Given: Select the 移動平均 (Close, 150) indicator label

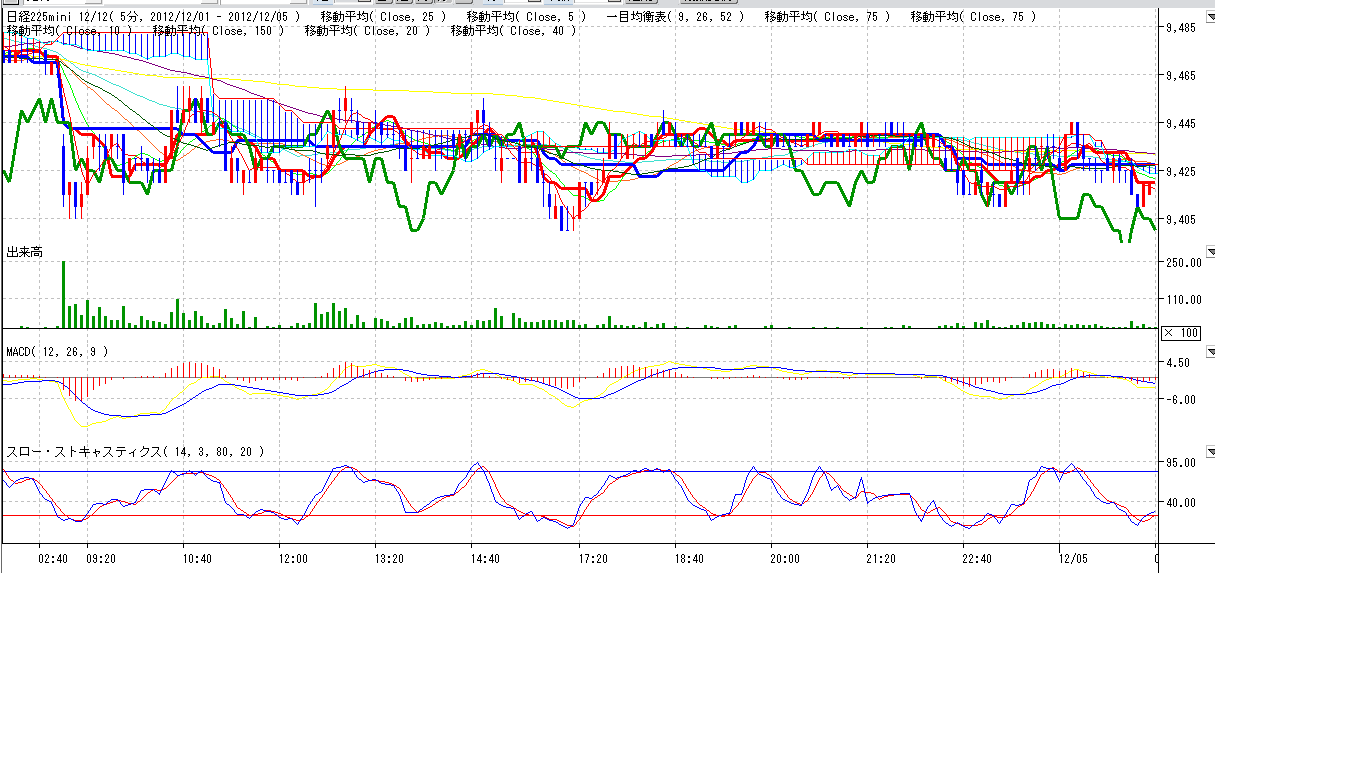Looking at the screenshot, I should pyautogui.click(x=218, y=31).
